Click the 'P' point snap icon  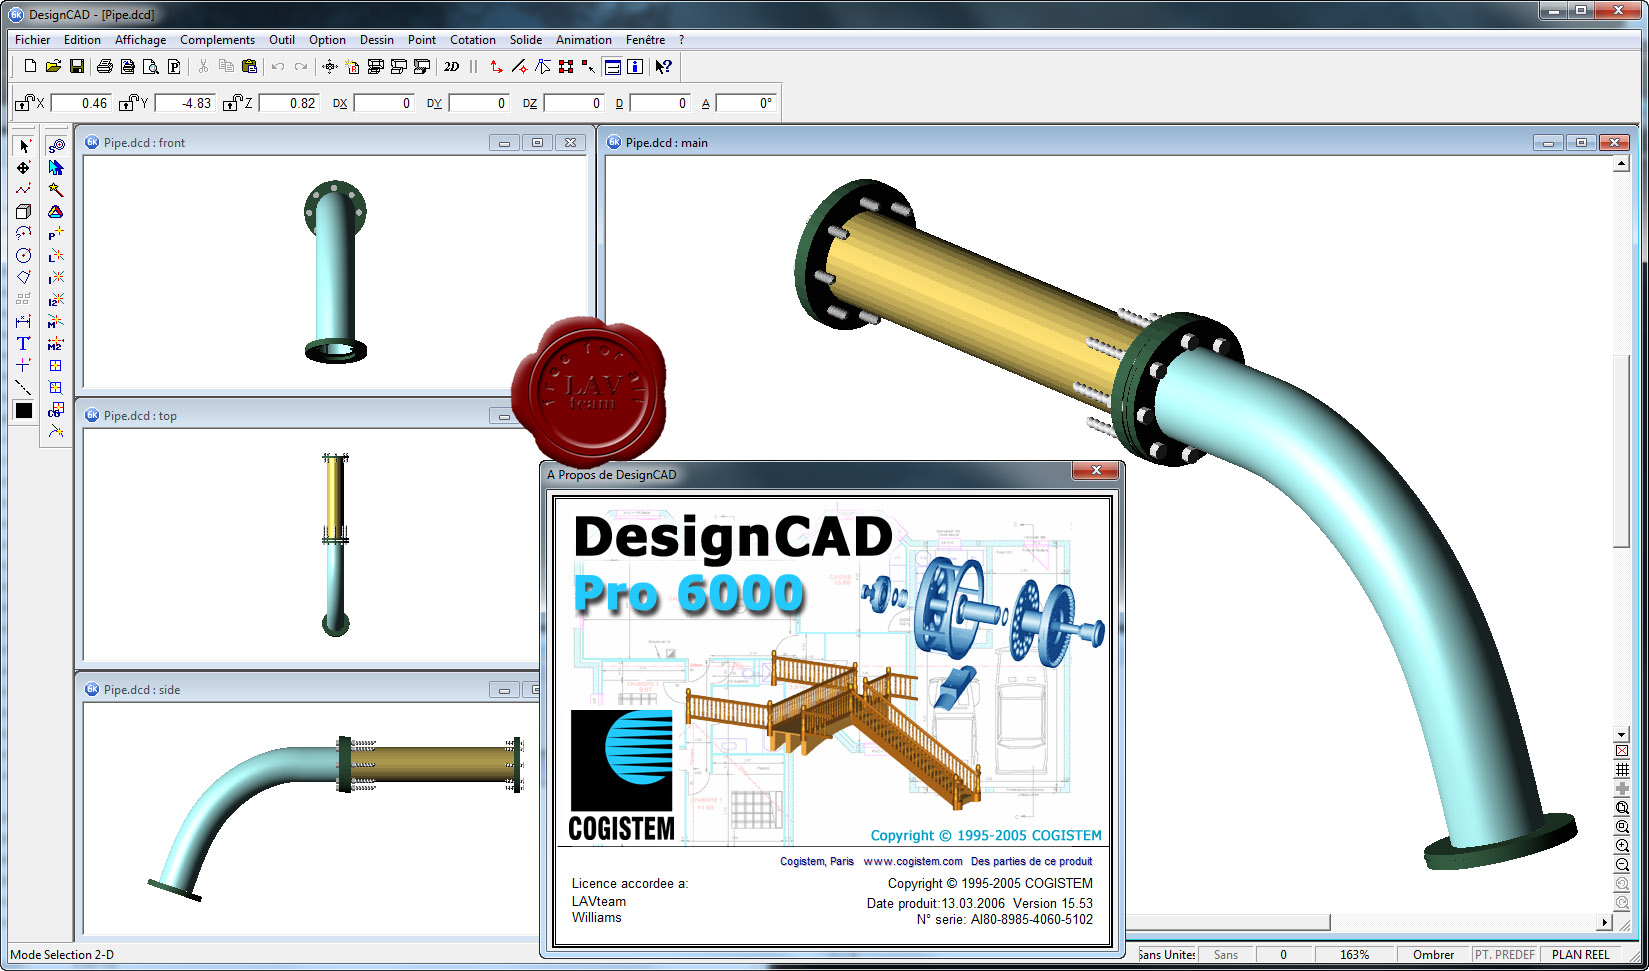coord(56,234)
